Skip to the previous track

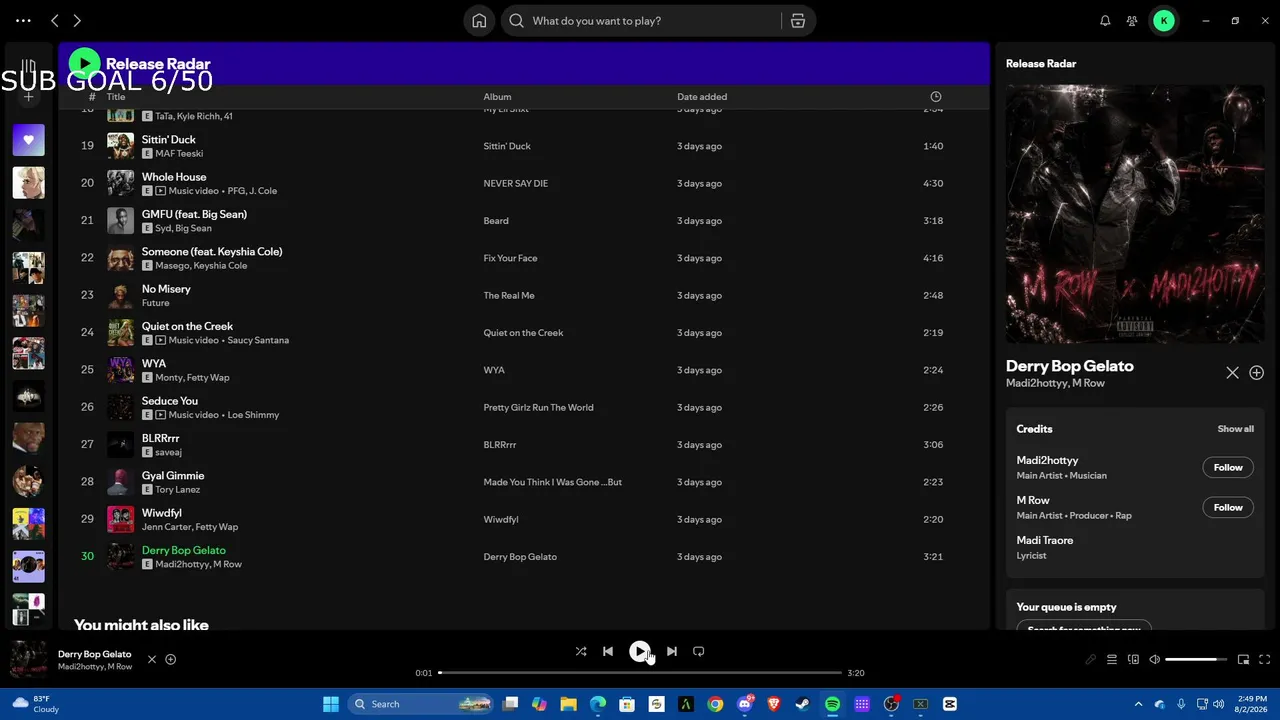(608, 651)
